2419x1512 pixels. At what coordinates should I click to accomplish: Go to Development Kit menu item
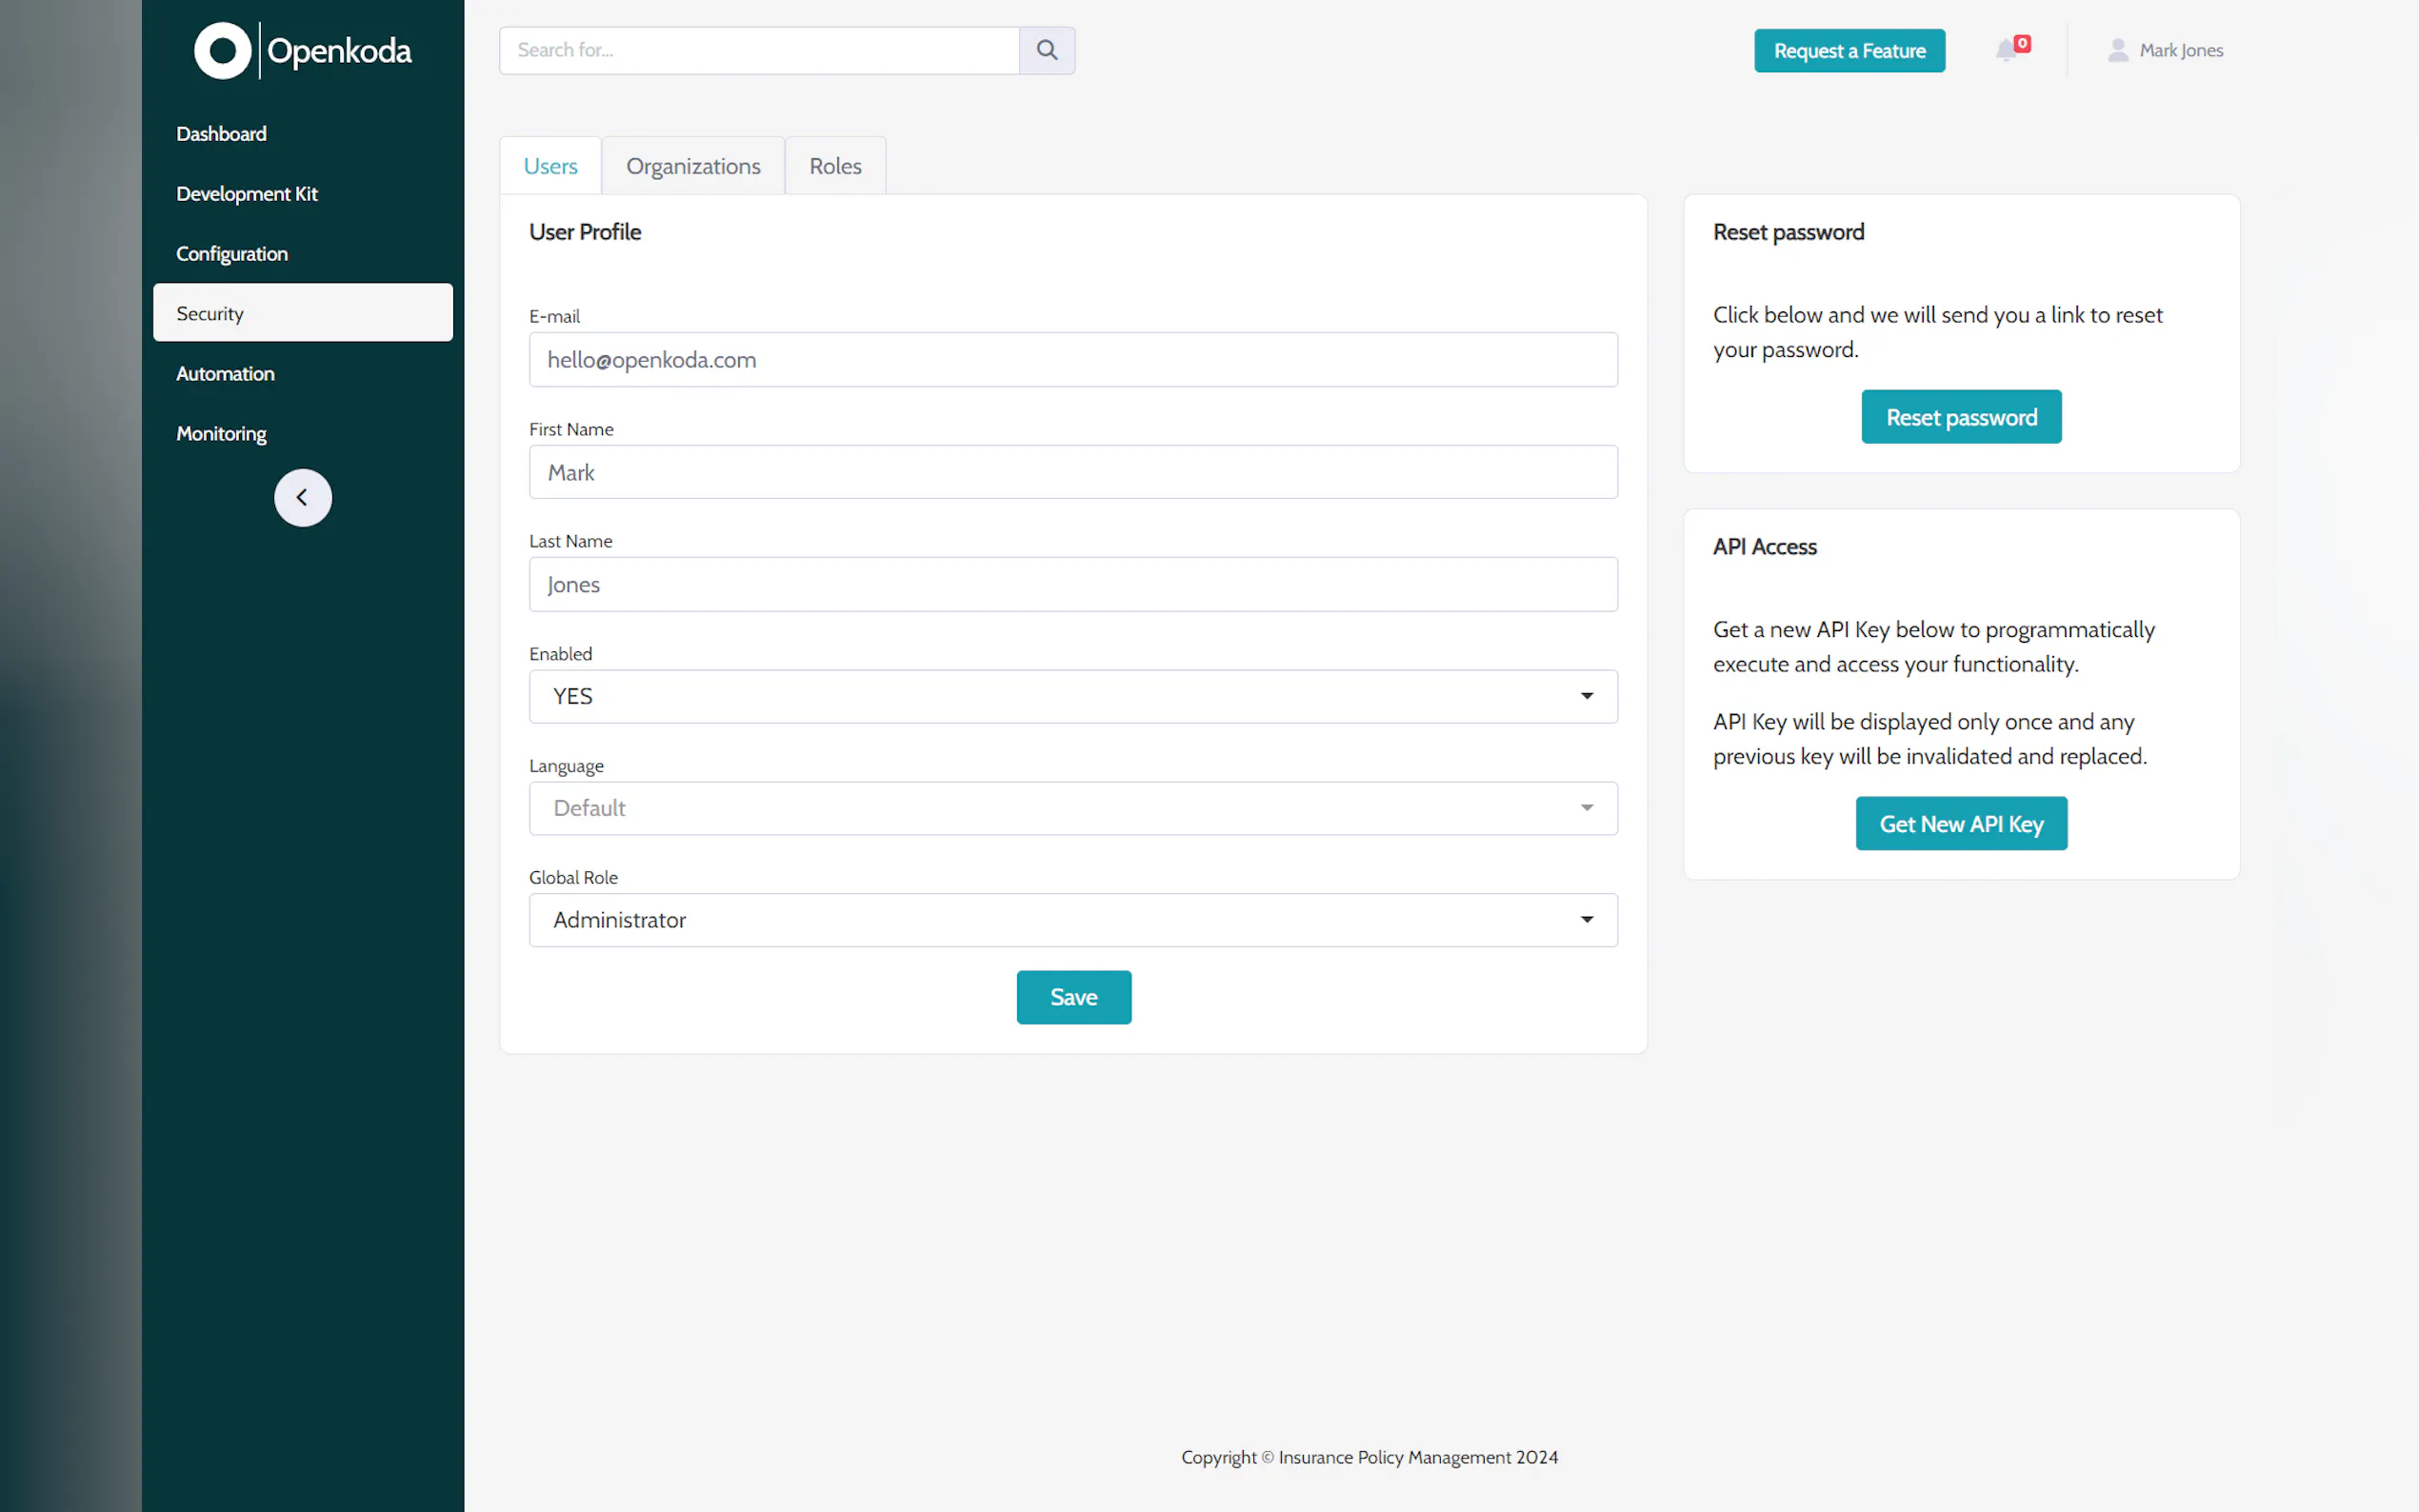(x=246, y=194)
